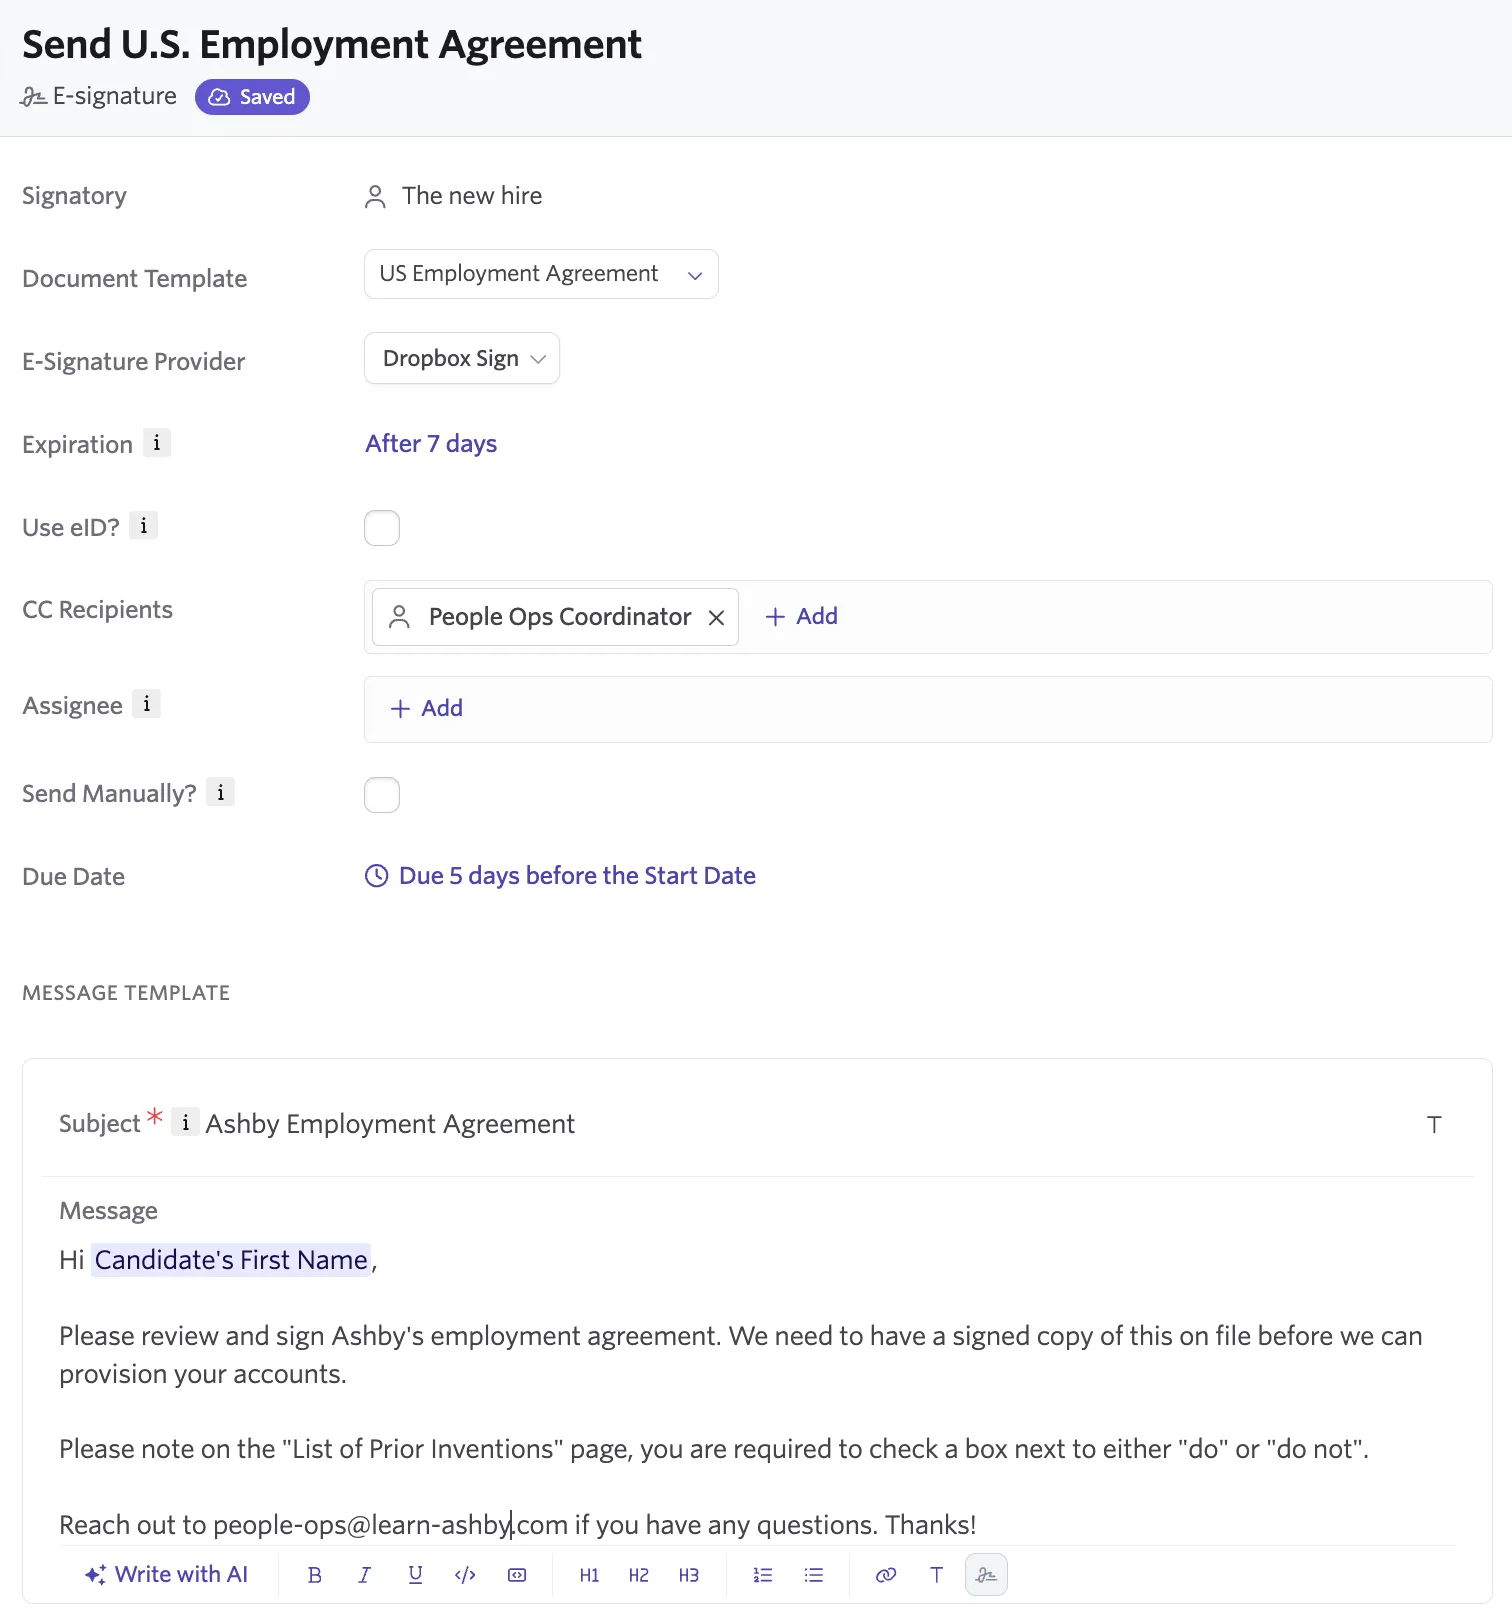
Task: Click Write with AI button
Action: coord(166,1575)
